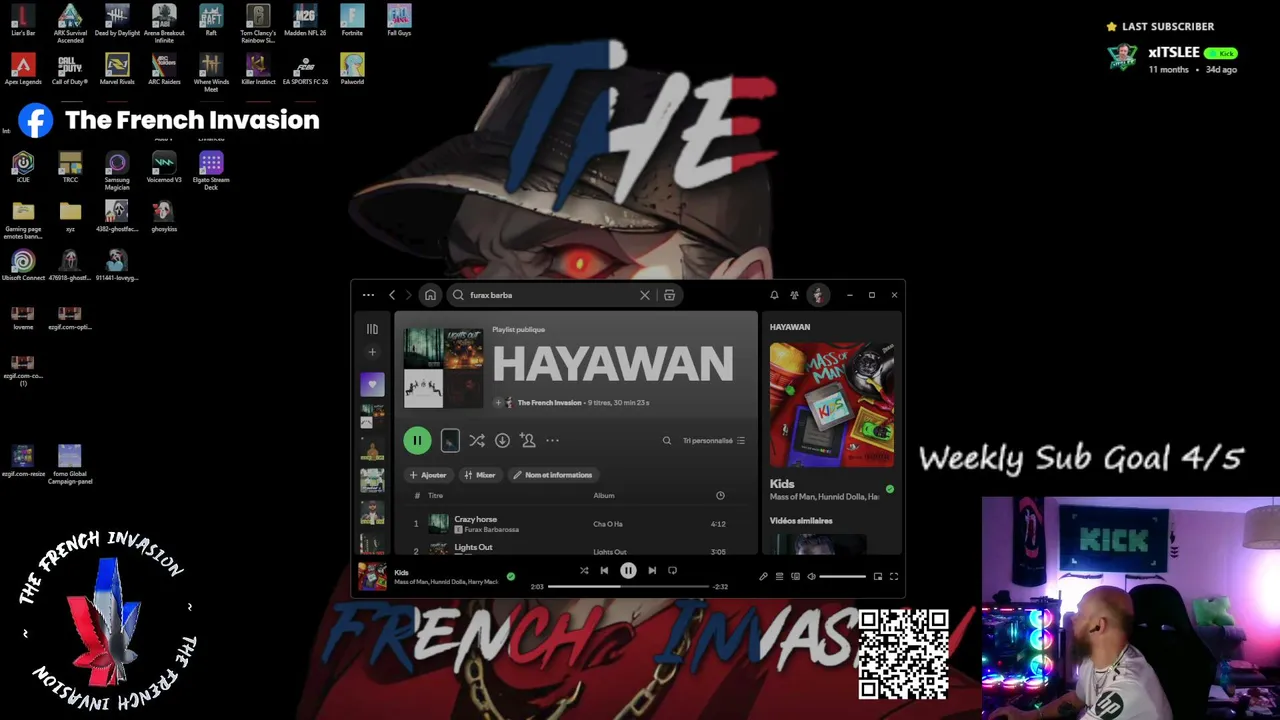1280x720 pixels.
Task: Skip to the next track
Action: [652, 571]
